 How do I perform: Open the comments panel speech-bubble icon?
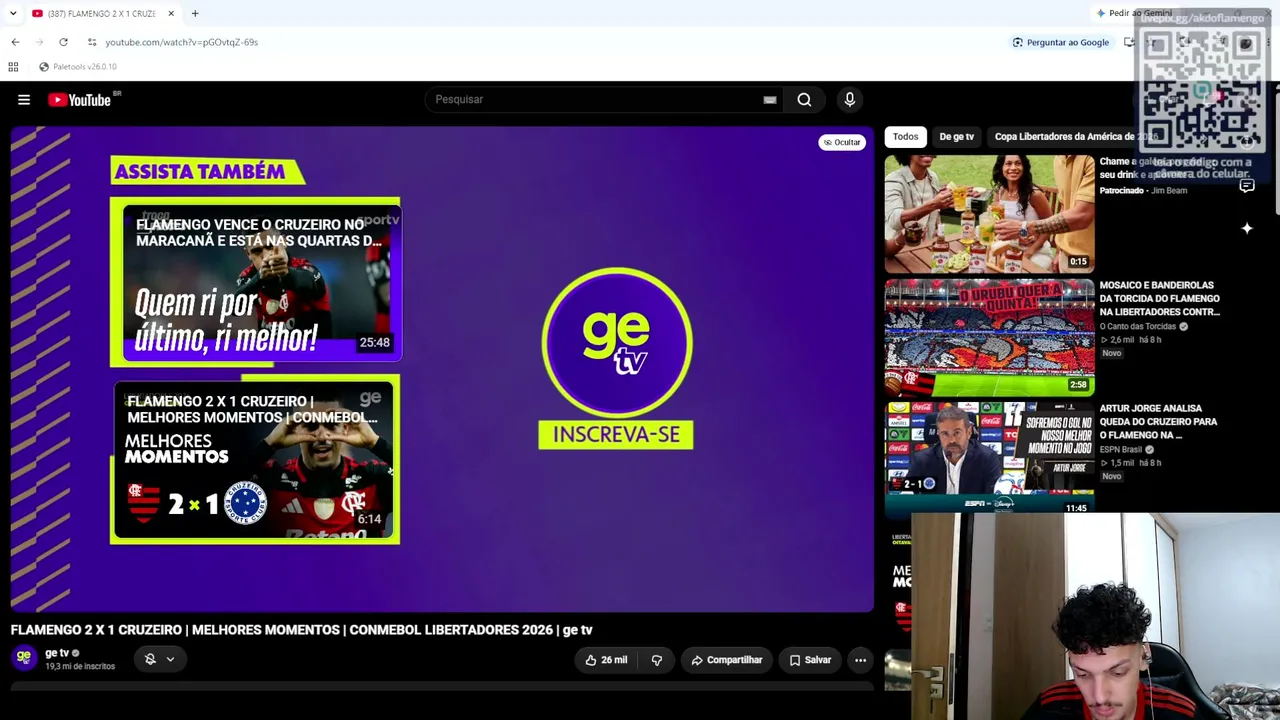(x=1247, y=186)
